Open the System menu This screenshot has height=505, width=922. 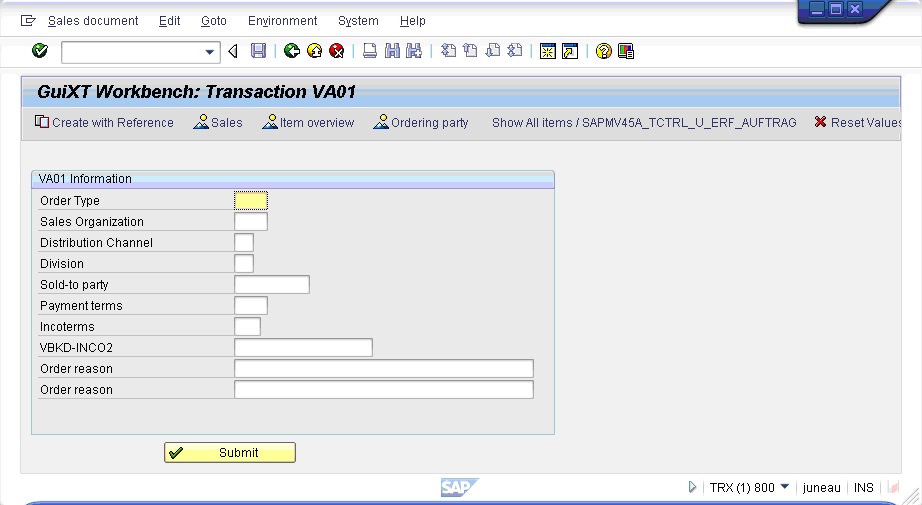(x=358, y=21)
